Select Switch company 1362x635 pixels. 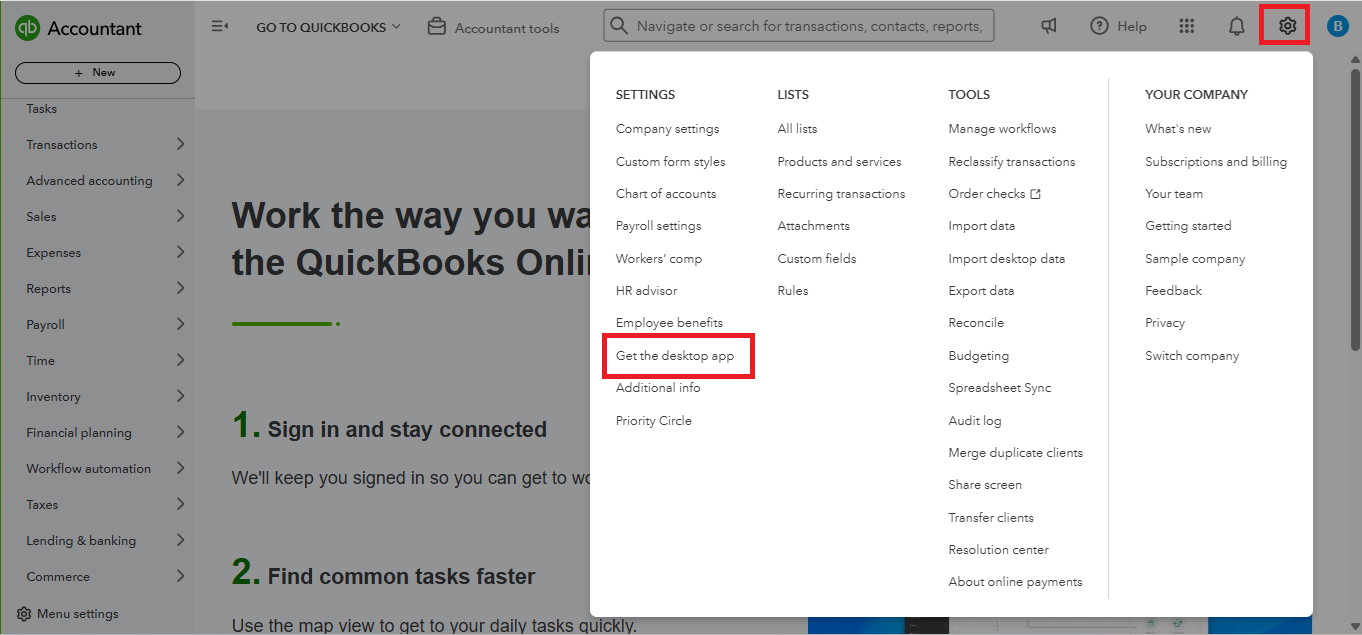[x=1192, y=356]
